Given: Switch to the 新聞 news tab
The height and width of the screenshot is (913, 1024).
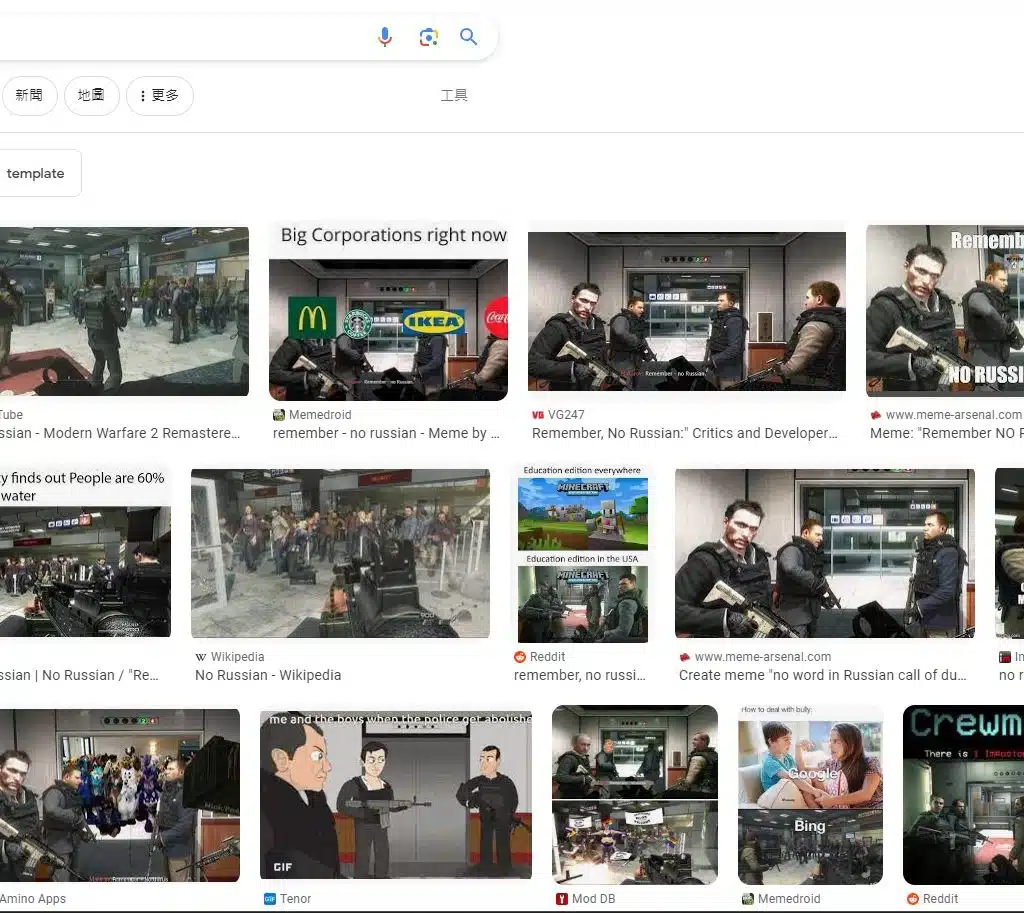Looking at the screenshot, I should click(29, 96).
